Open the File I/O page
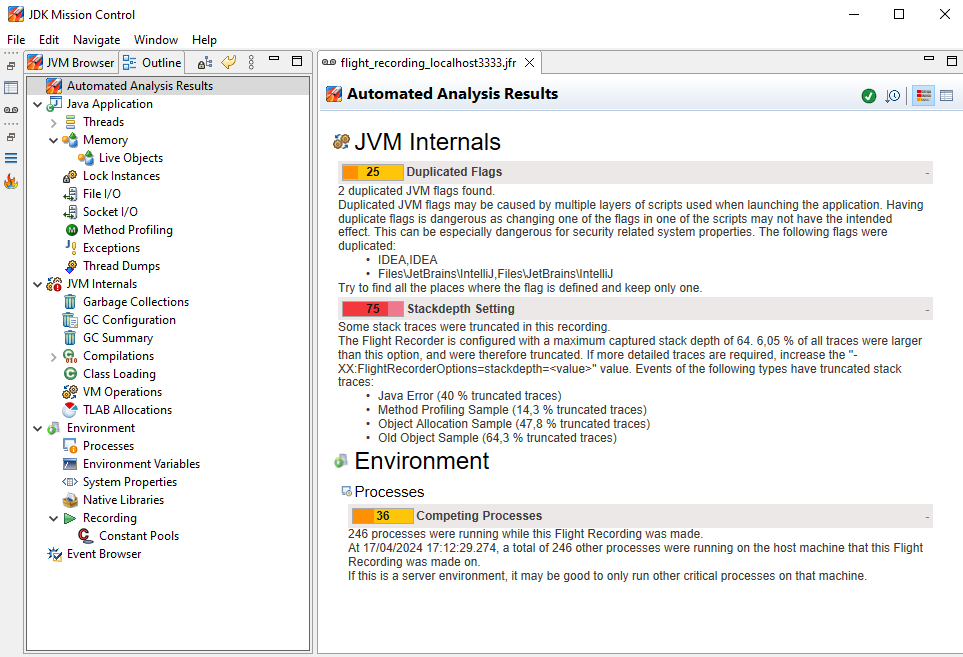Screen dimensions: 963x657 (101, 194)
